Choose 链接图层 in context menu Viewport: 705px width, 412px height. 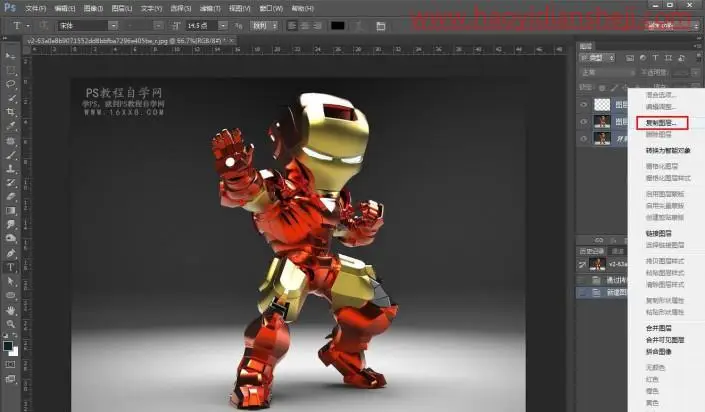(659, 233)
